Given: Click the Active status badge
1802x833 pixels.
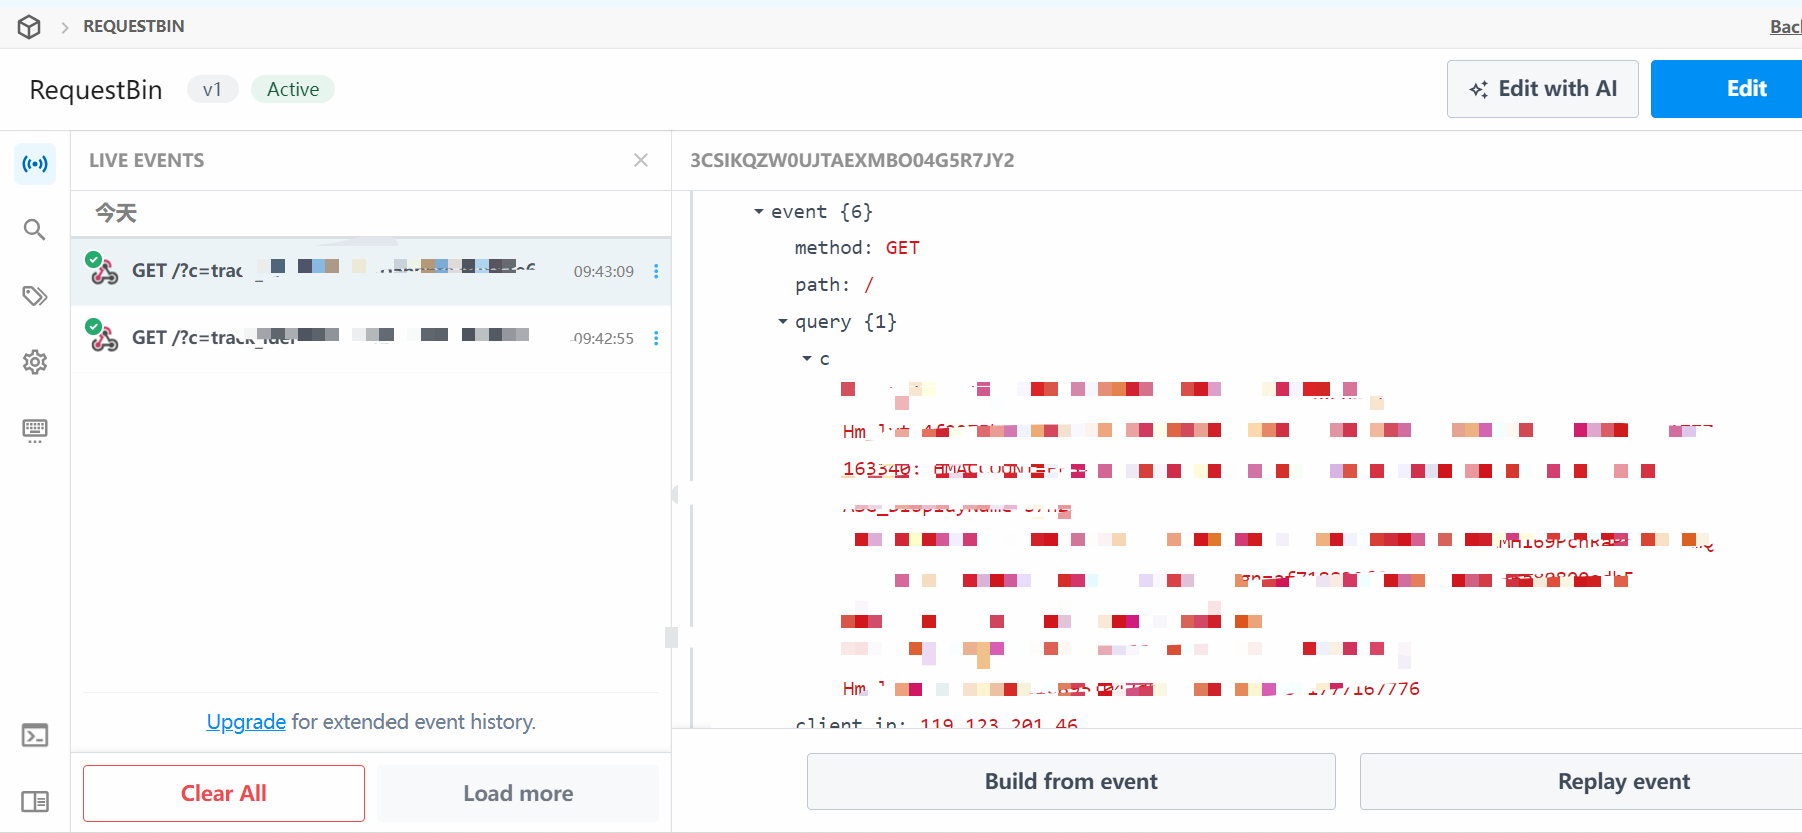Looking at the screenshot, I should [x=293, y=89].
